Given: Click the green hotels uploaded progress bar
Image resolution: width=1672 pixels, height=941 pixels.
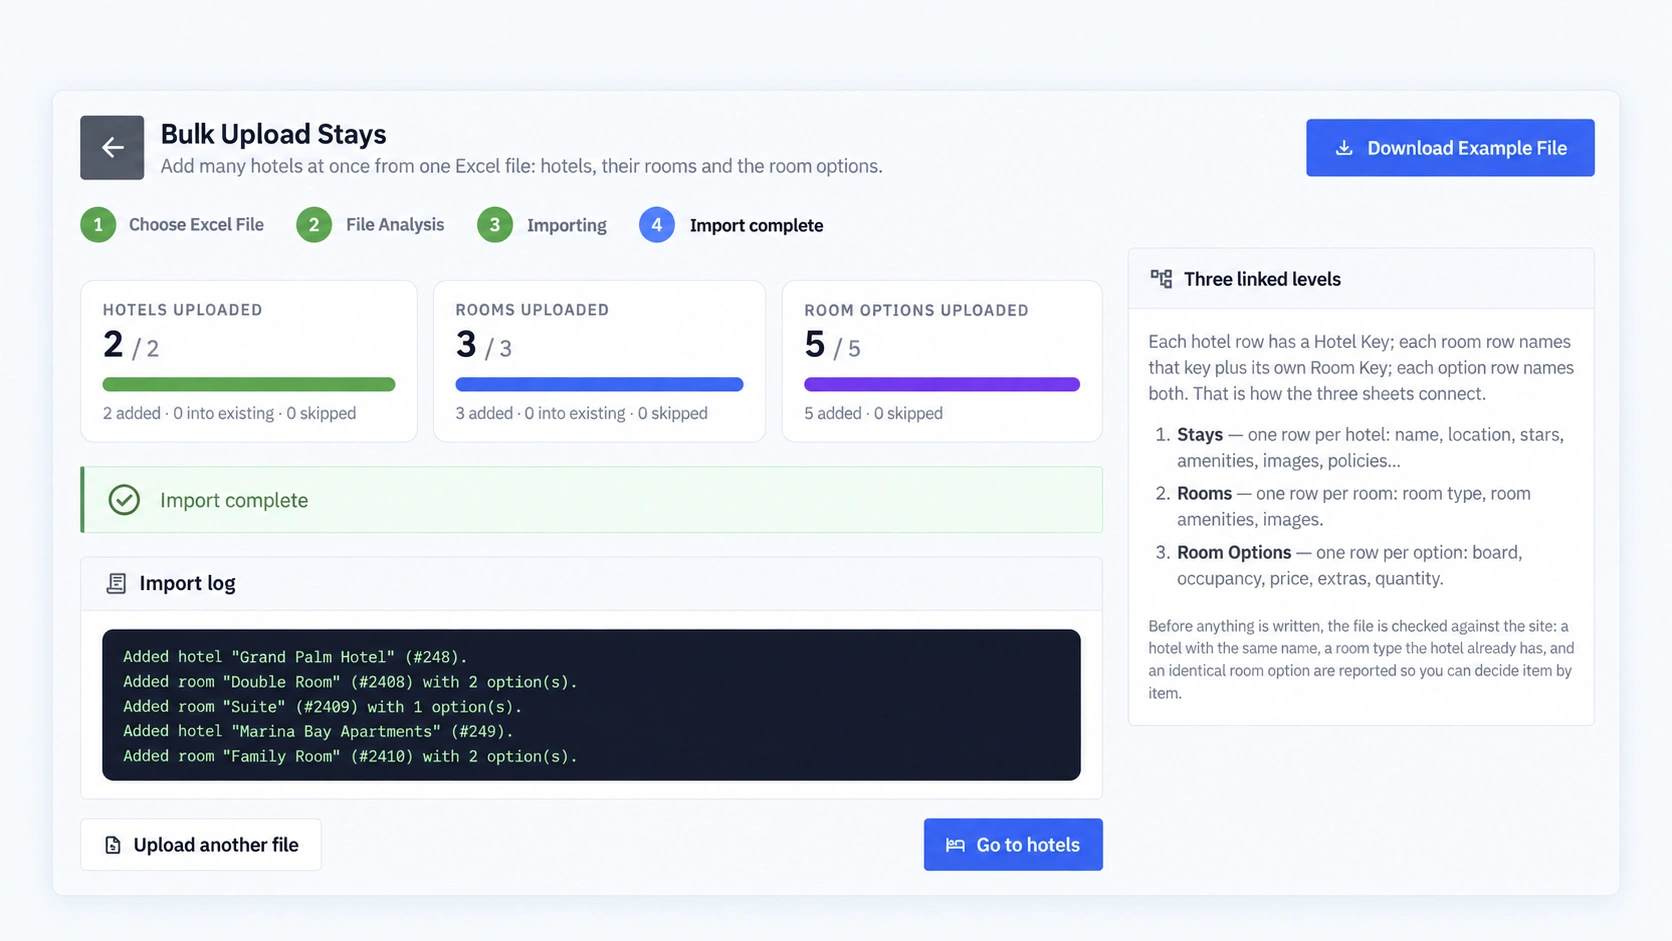Looking at the screenshot, I should point(249,384).
